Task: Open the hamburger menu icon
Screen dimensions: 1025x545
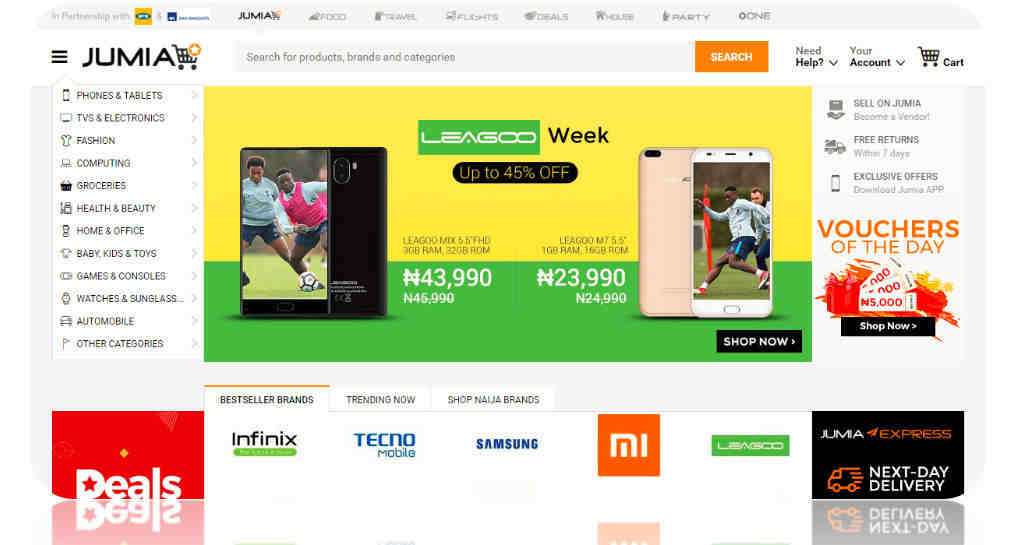Action: [x=59, y=58]
